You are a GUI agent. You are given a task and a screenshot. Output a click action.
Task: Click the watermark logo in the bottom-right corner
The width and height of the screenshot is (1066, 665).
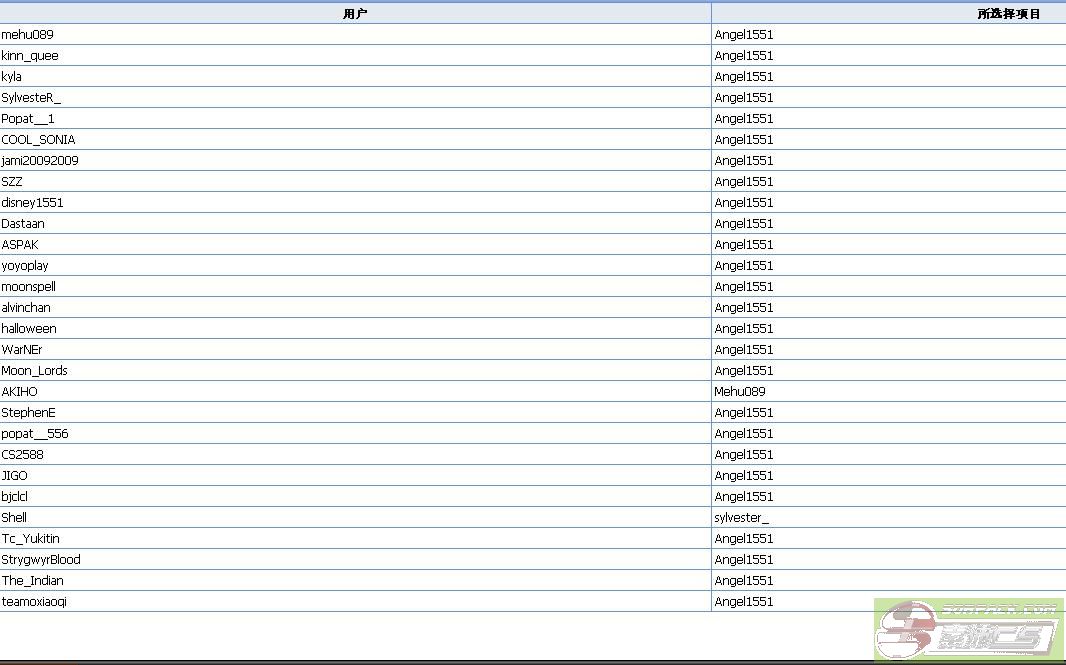pyautogui.click(x=968, y=630)
